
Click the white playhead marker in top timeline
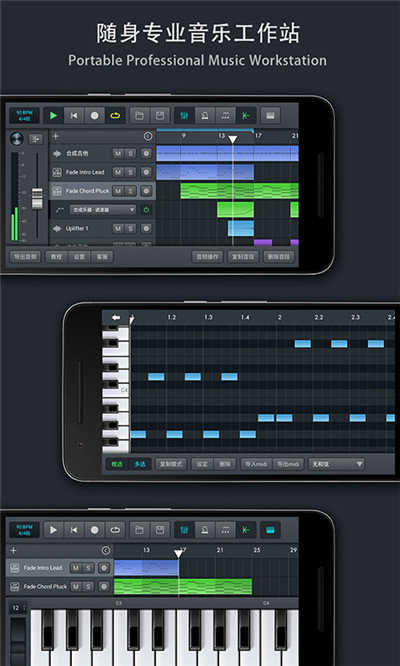(x=233, y=140)
